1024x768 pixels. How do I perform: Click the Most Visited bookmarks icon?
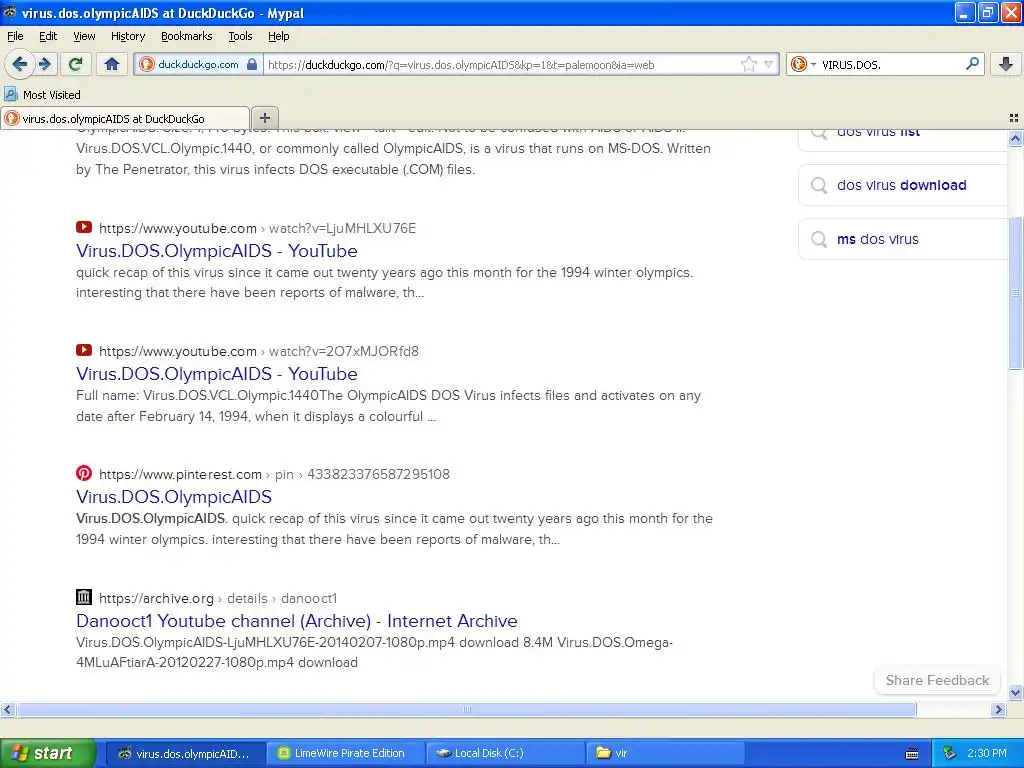[x=11, y=94]
